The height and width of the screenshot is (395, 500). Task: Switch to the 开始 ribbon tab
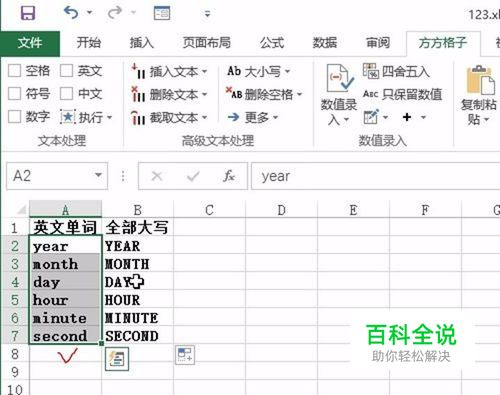[89, 43]
